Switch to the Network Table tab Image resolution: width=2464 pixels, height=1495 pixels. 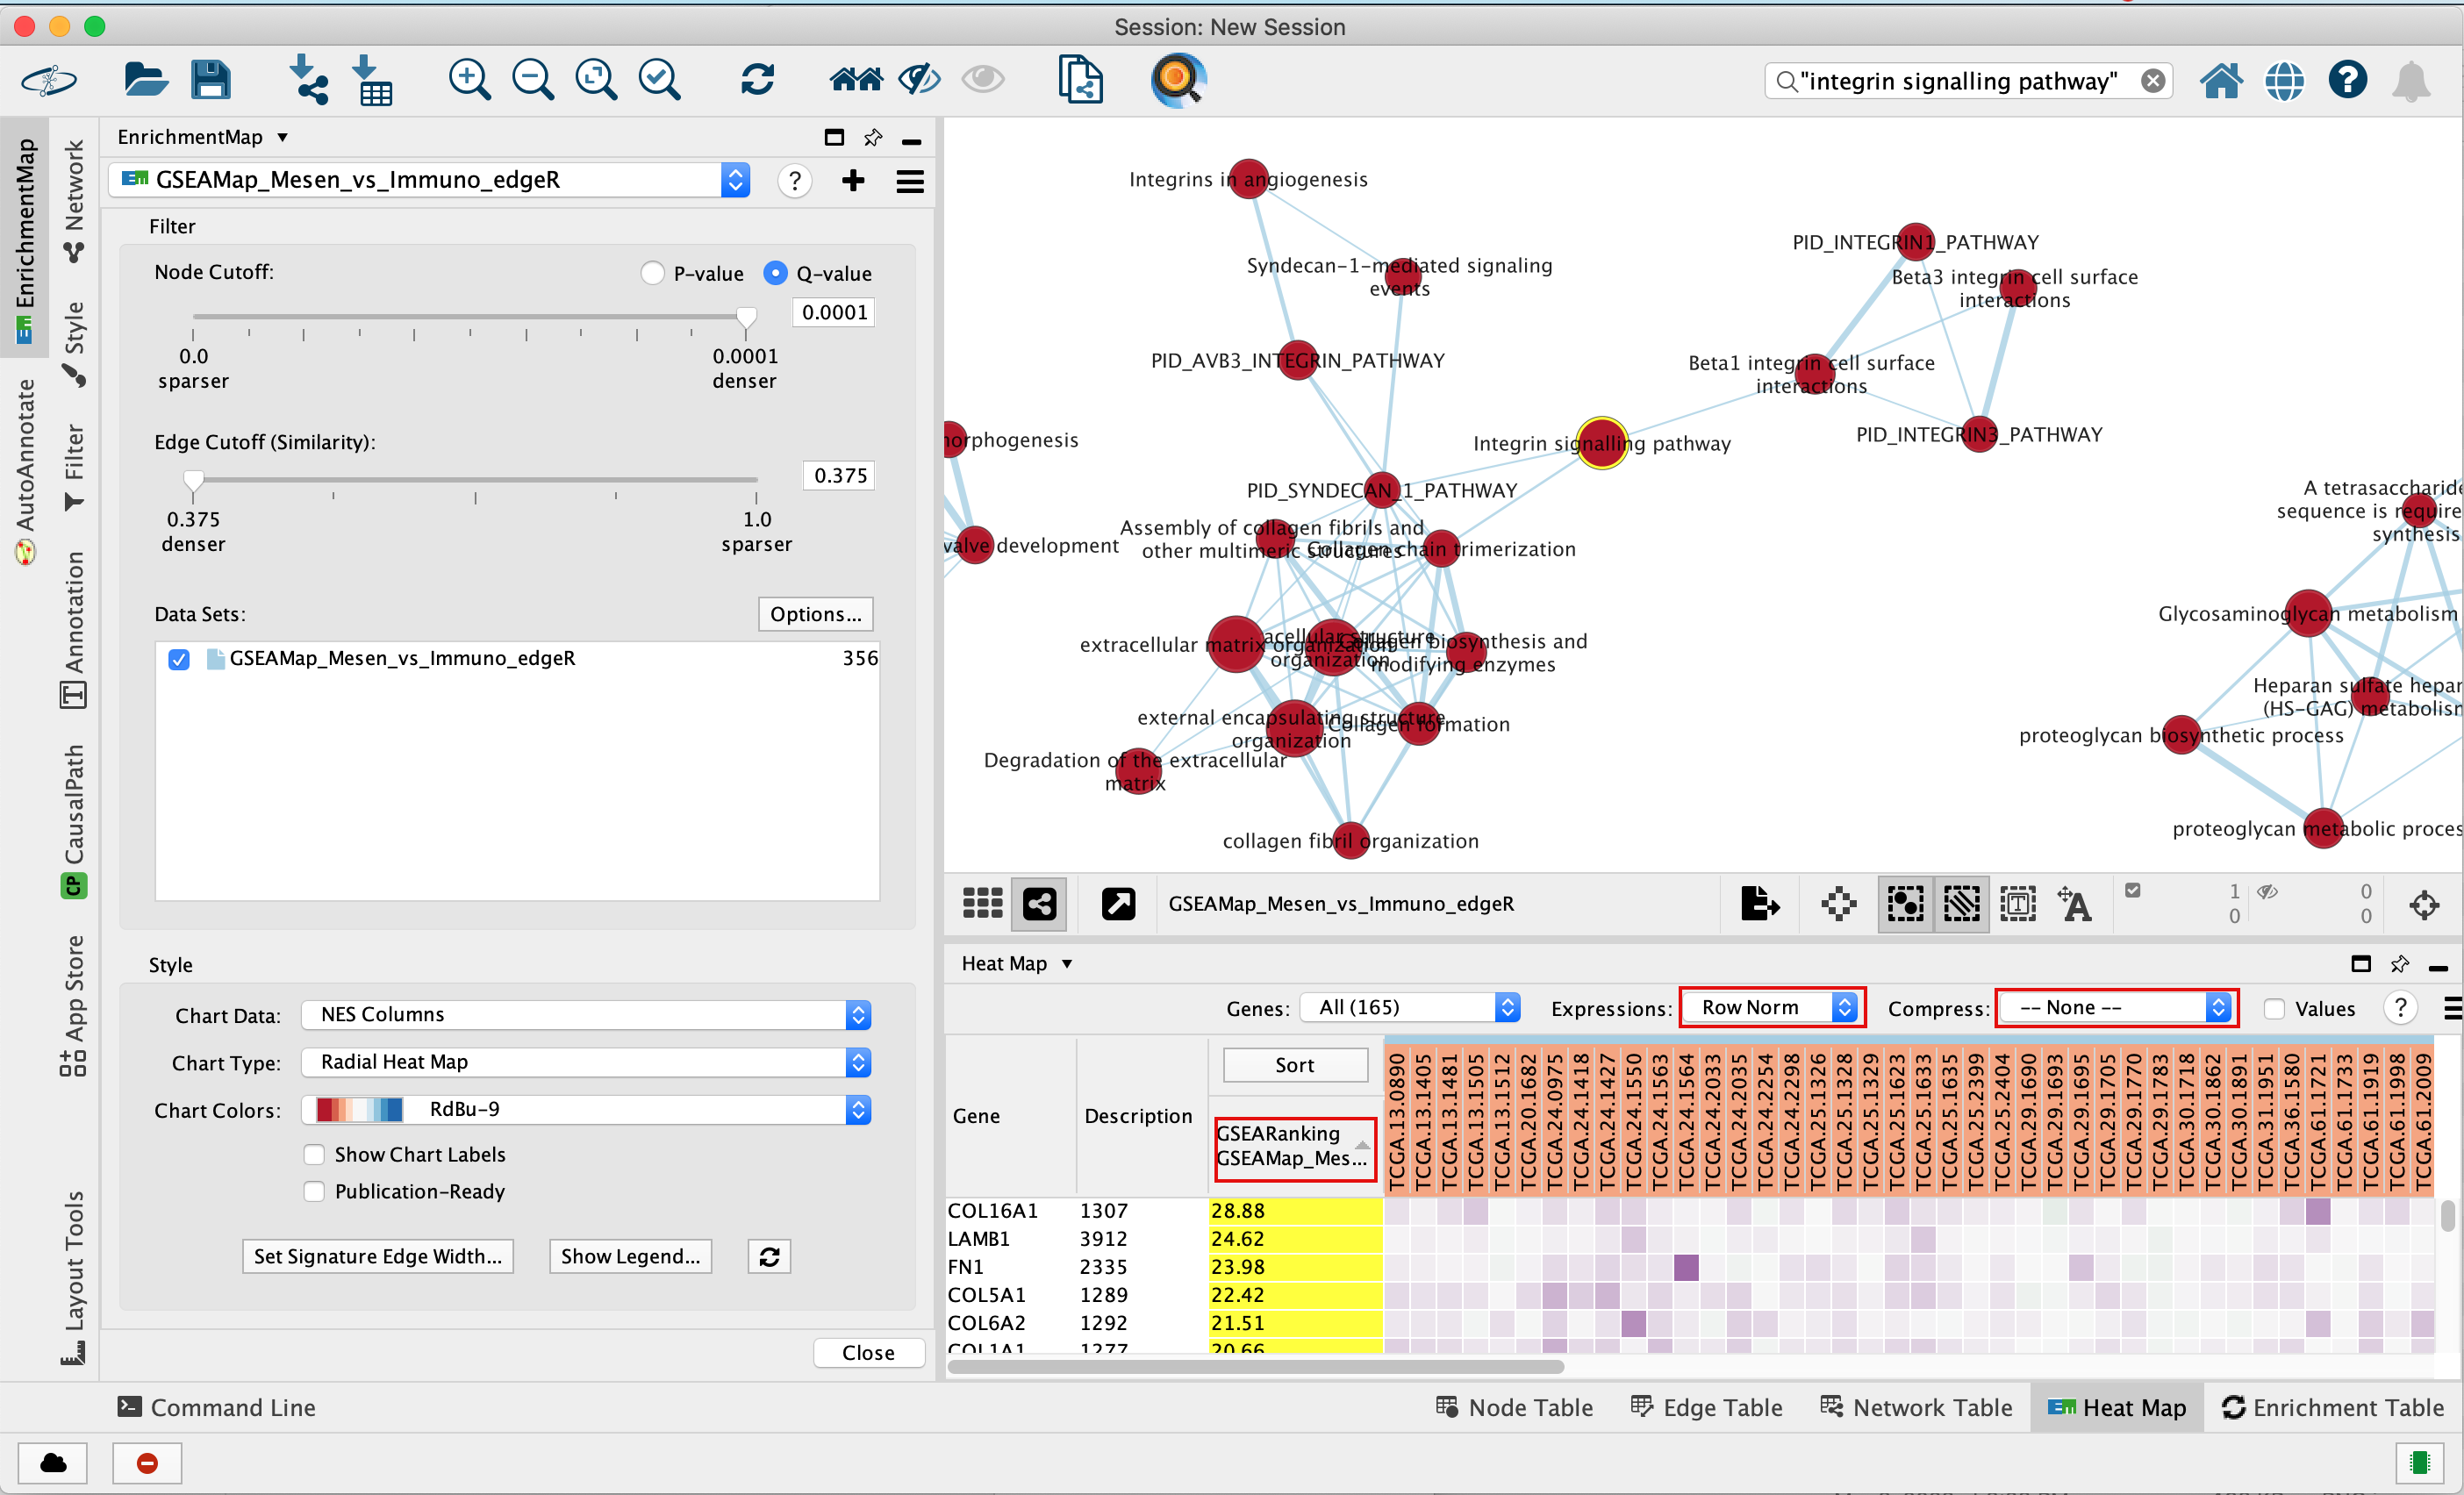point(1916,1408)
